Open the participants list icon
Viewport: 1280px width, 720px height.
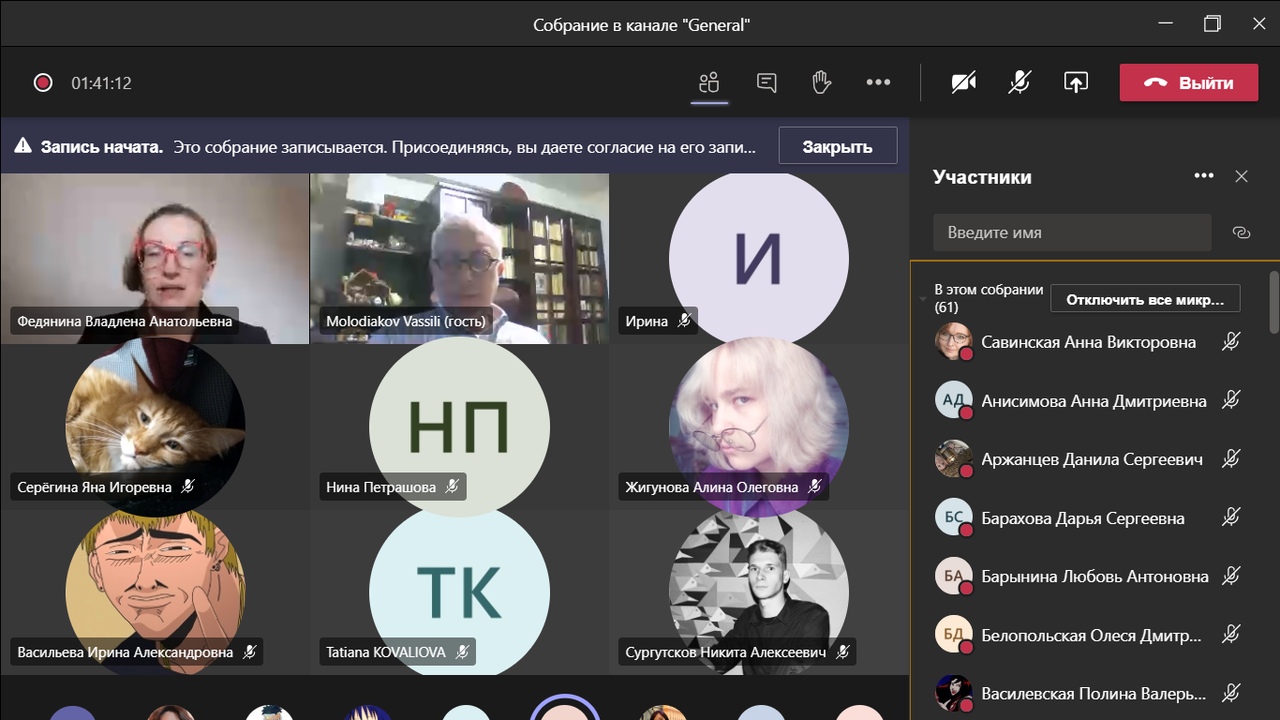tap(709, 82)
